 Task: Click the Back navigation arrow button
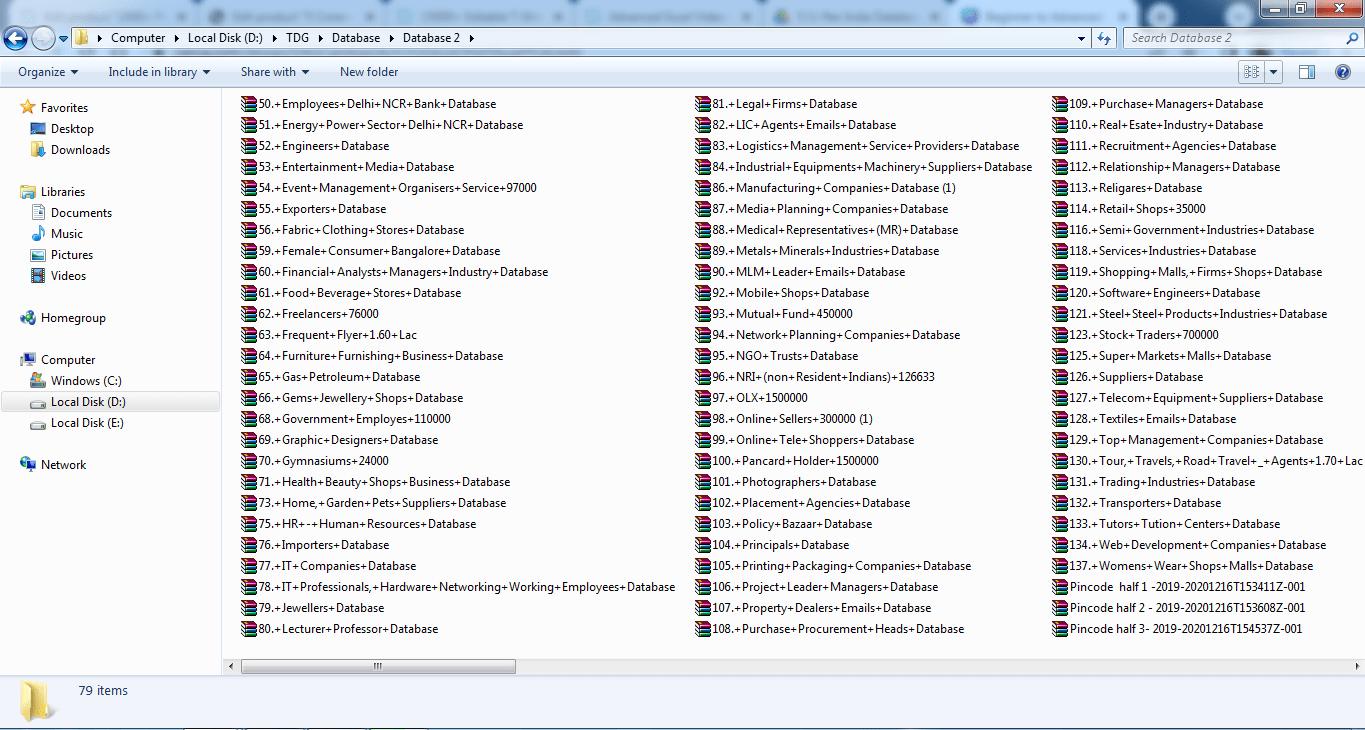point(16,38)
